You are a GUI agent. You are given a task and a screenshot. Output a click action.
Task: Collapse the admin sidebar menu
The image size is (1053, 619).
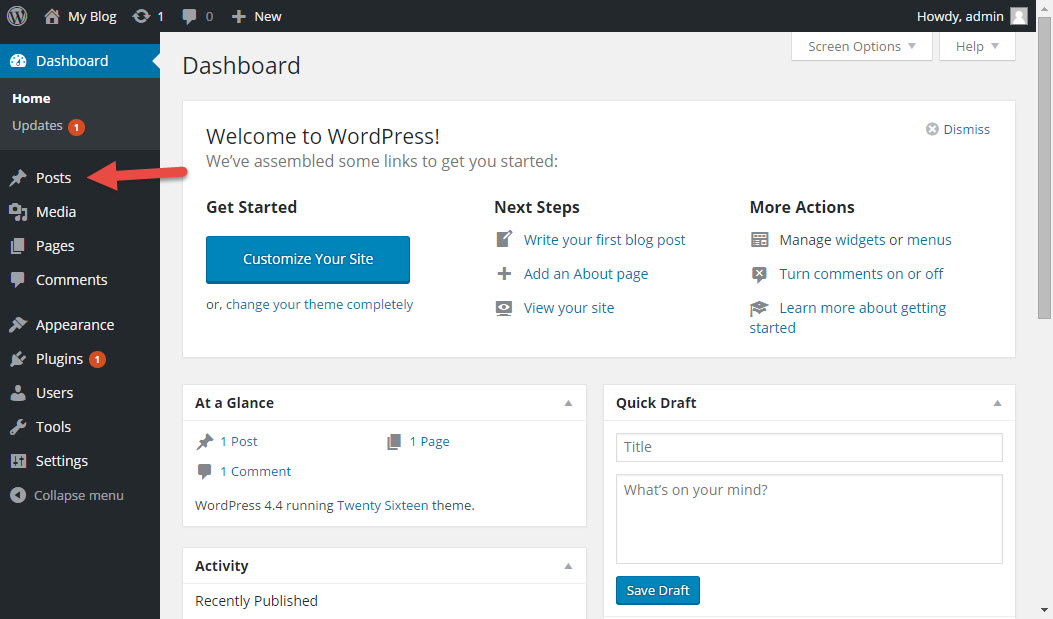[67, 495]
